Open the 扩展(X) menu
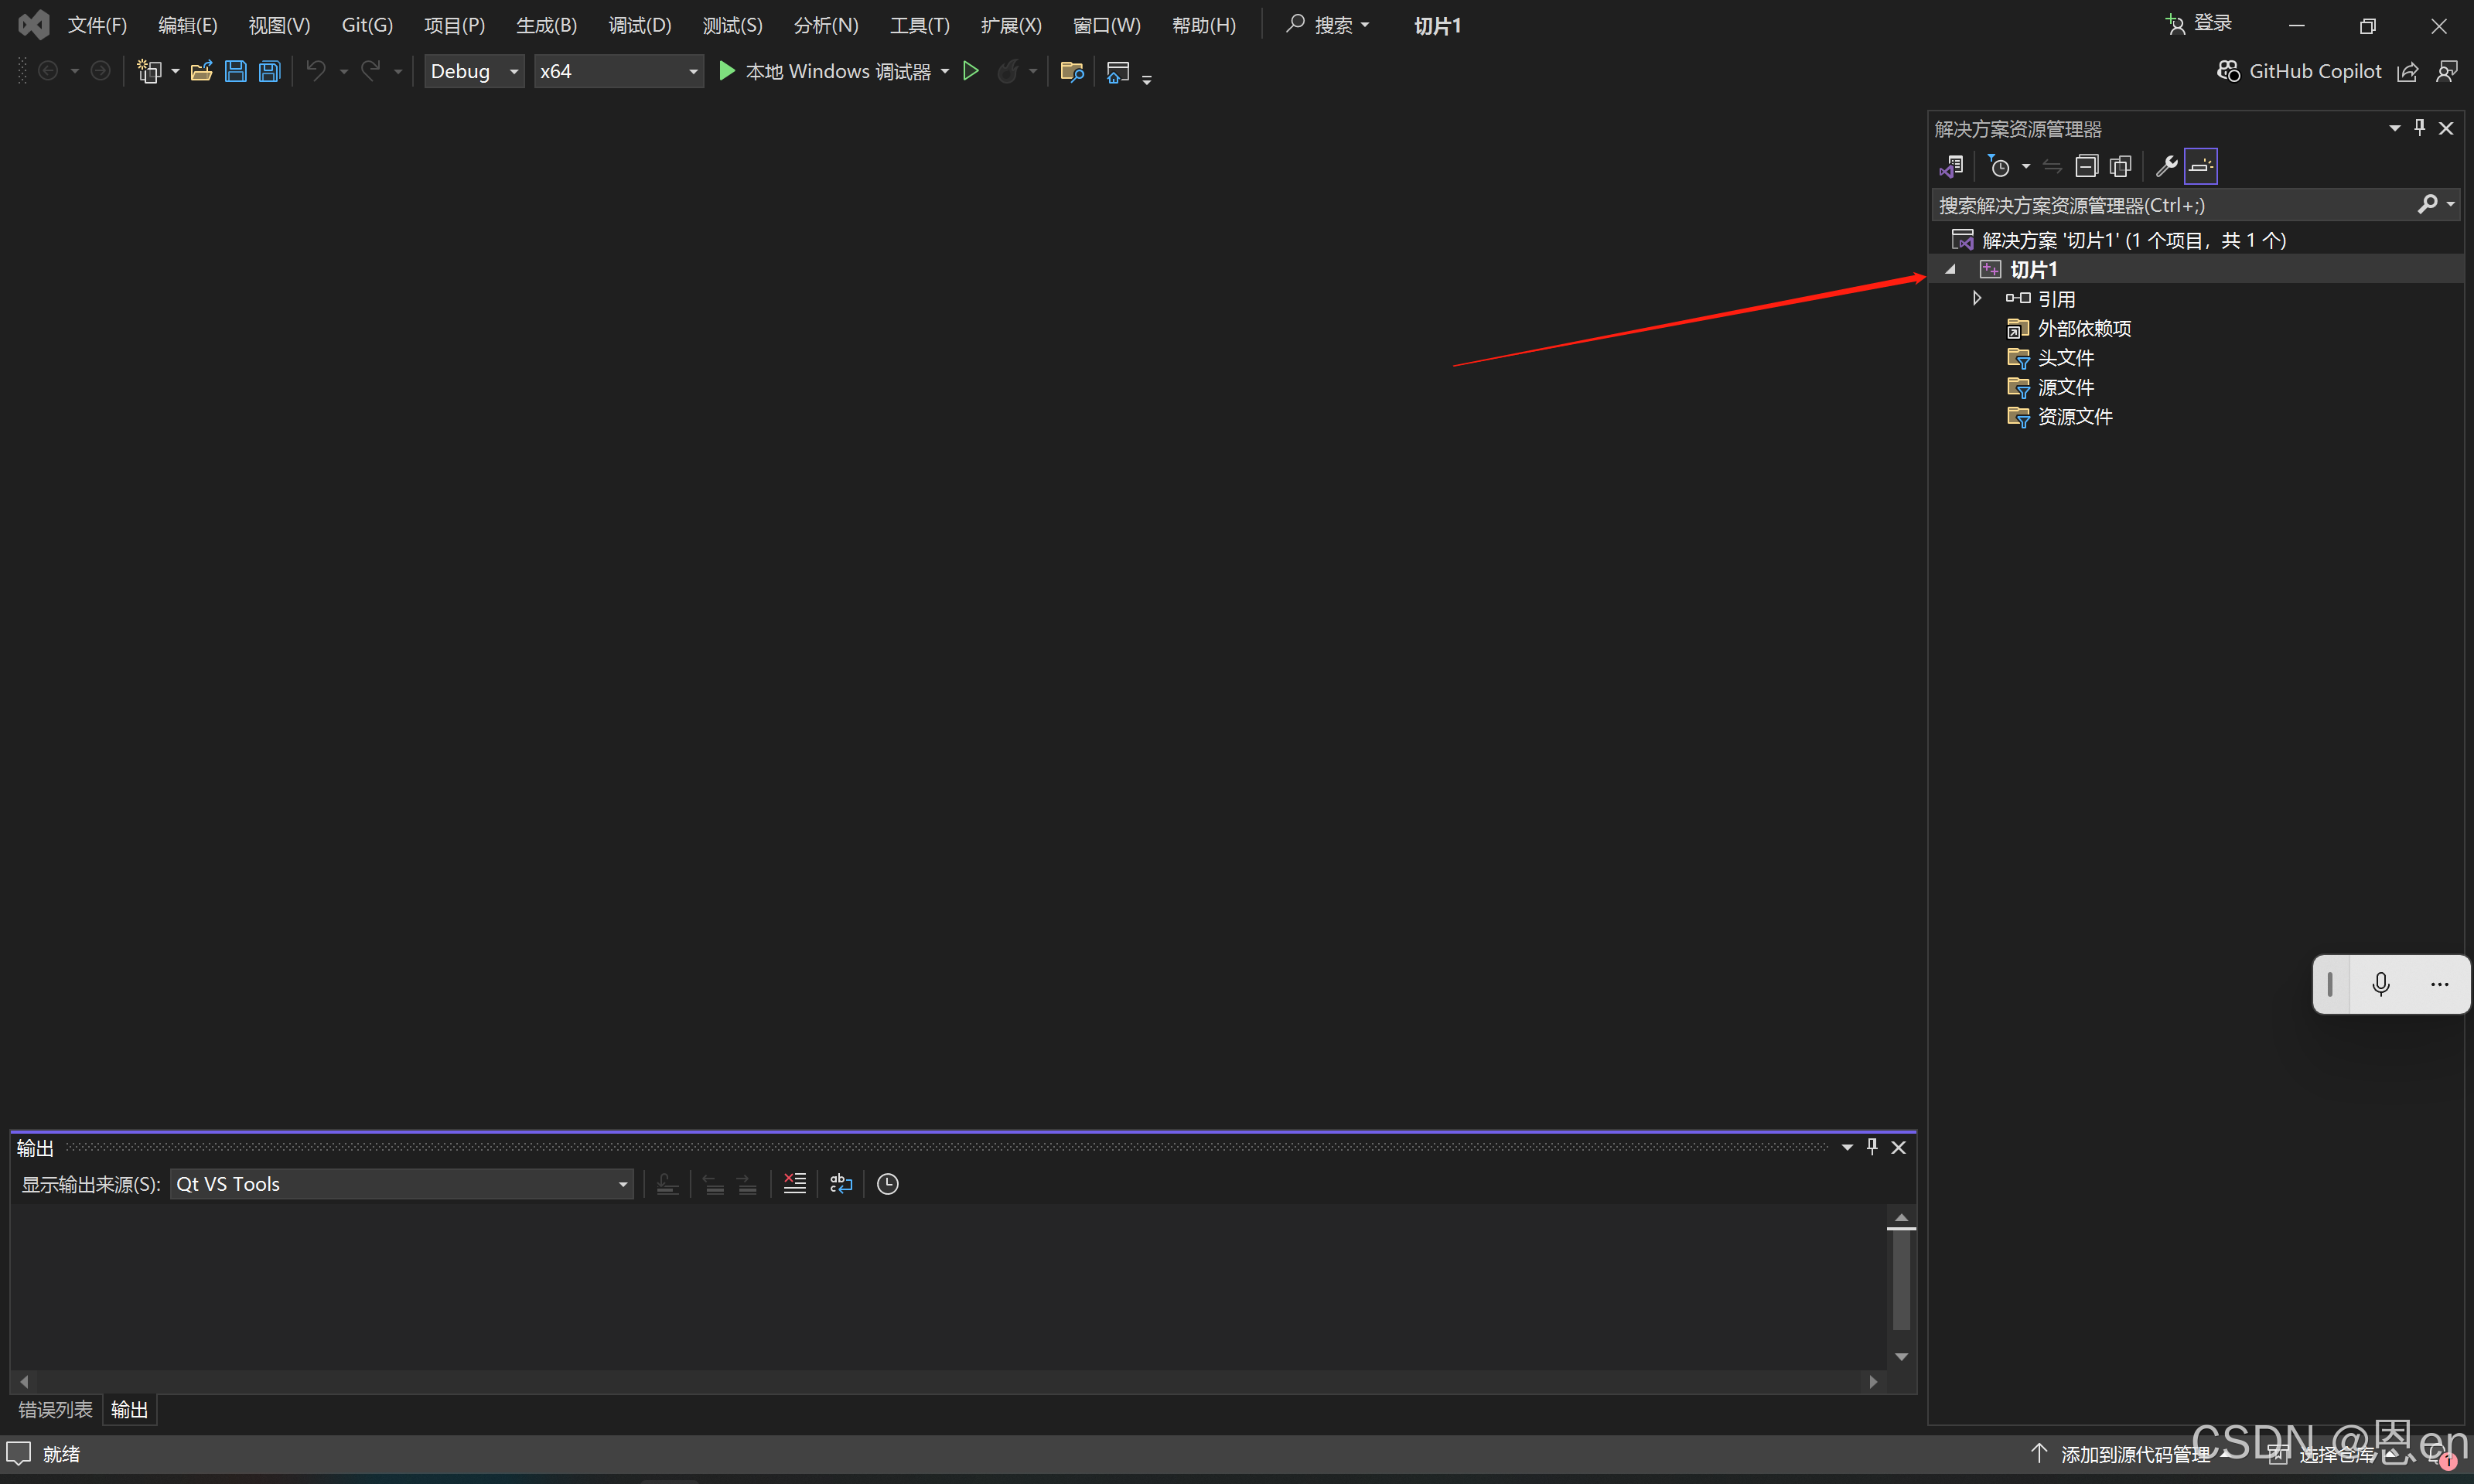This screenshot has height=1484, width=2474. click(1011, 25)
